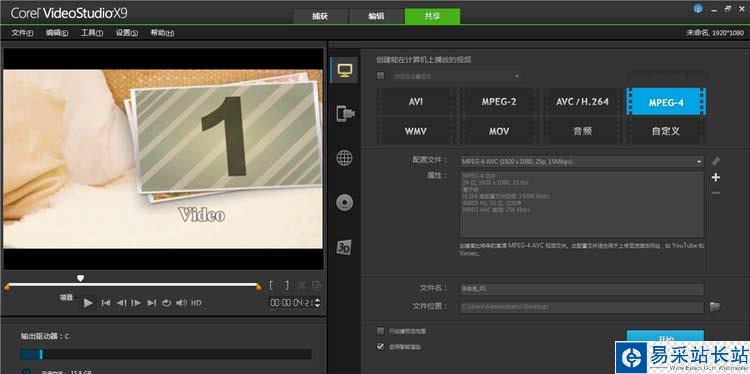750x374 pixels.
Task: Choose the WMV format
Action: coord(415,131)
